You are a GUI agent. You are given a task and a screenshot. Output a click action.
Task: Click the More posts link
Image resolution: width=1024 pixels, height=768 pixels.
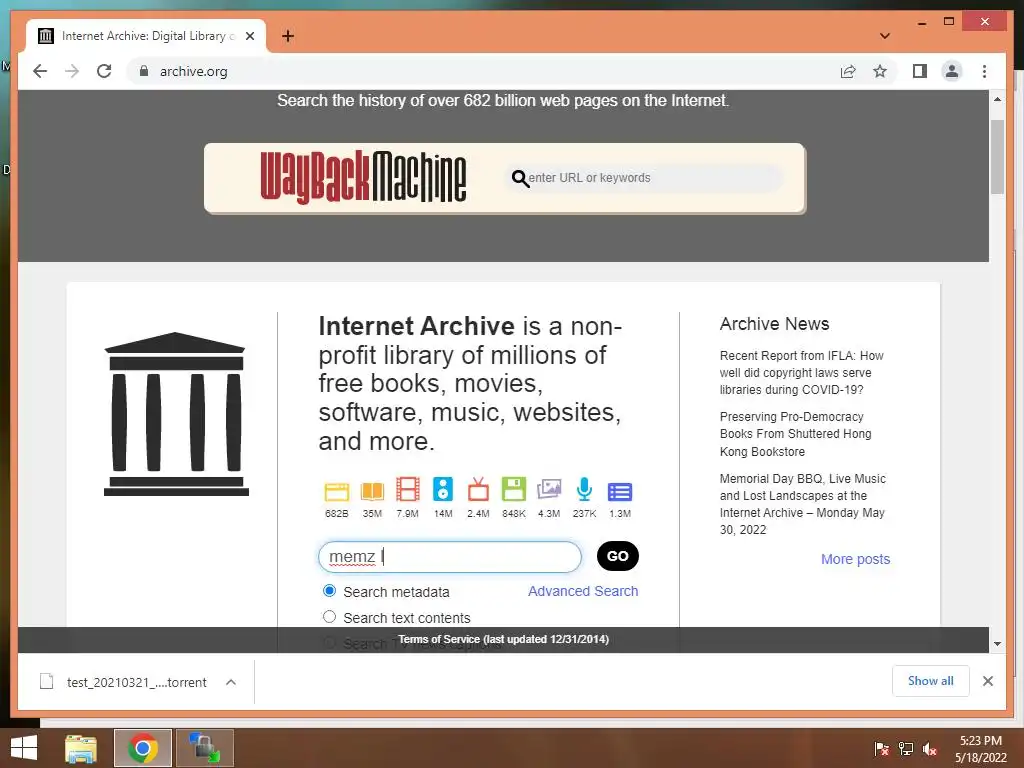(856, 559)
